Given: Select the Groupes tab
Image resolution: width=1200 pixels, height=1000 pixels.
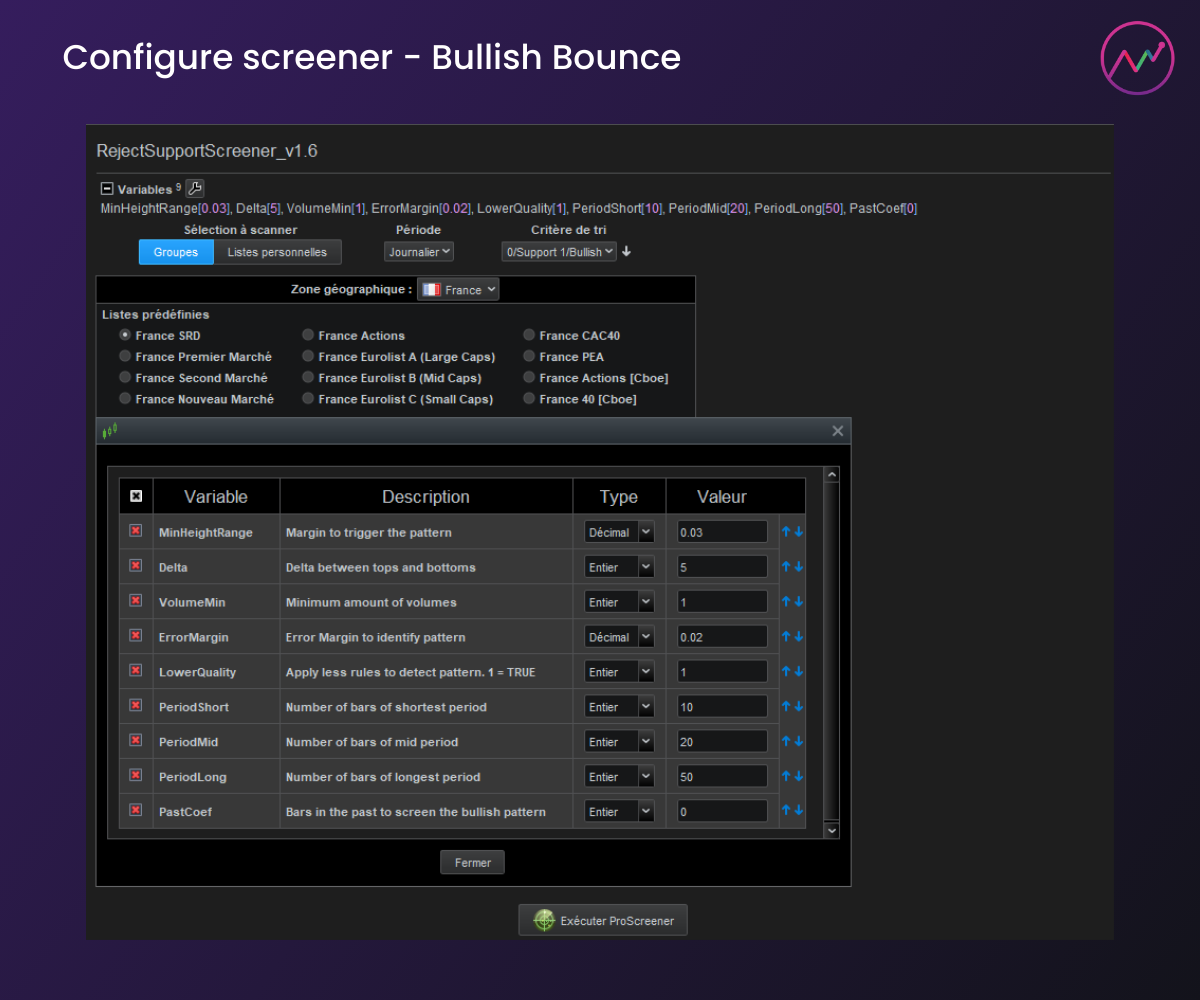Looking at the screenshot, I should [x=176, y=252].
